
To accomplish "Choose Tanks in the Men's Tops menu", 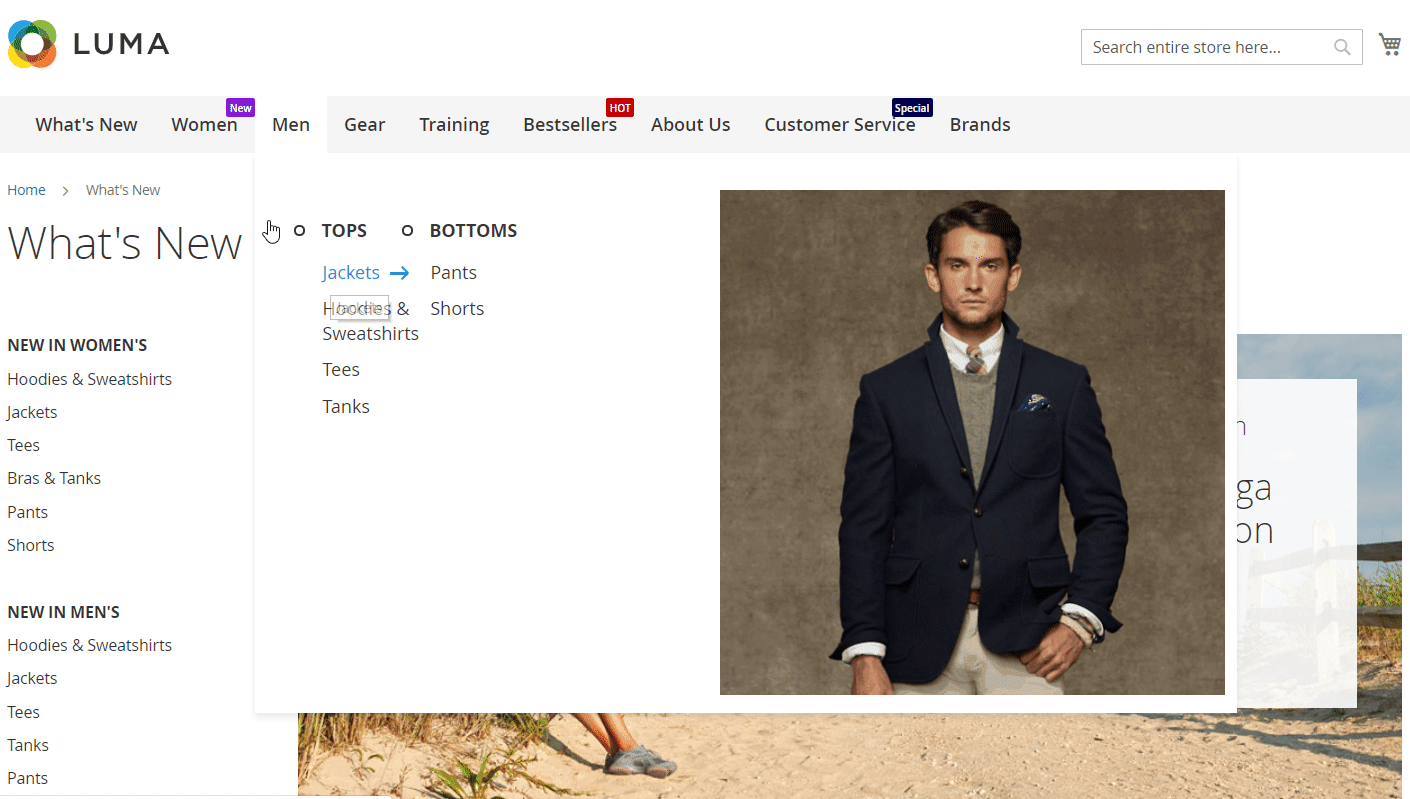I will click(346, 407).
